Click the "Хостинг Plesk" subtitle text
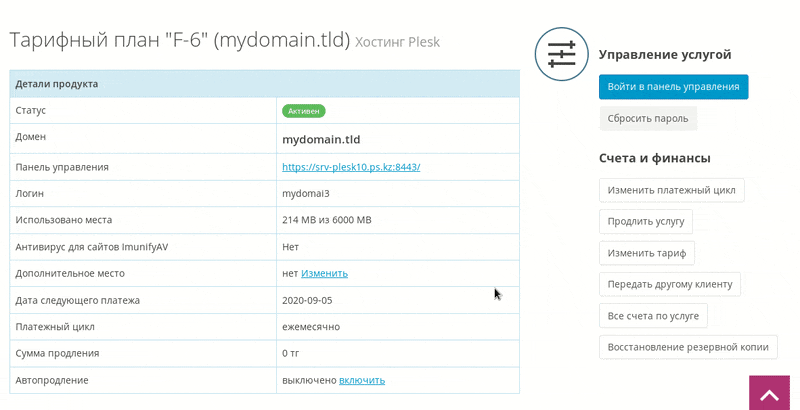Viewport: 800px width, 410px height. 397,42
